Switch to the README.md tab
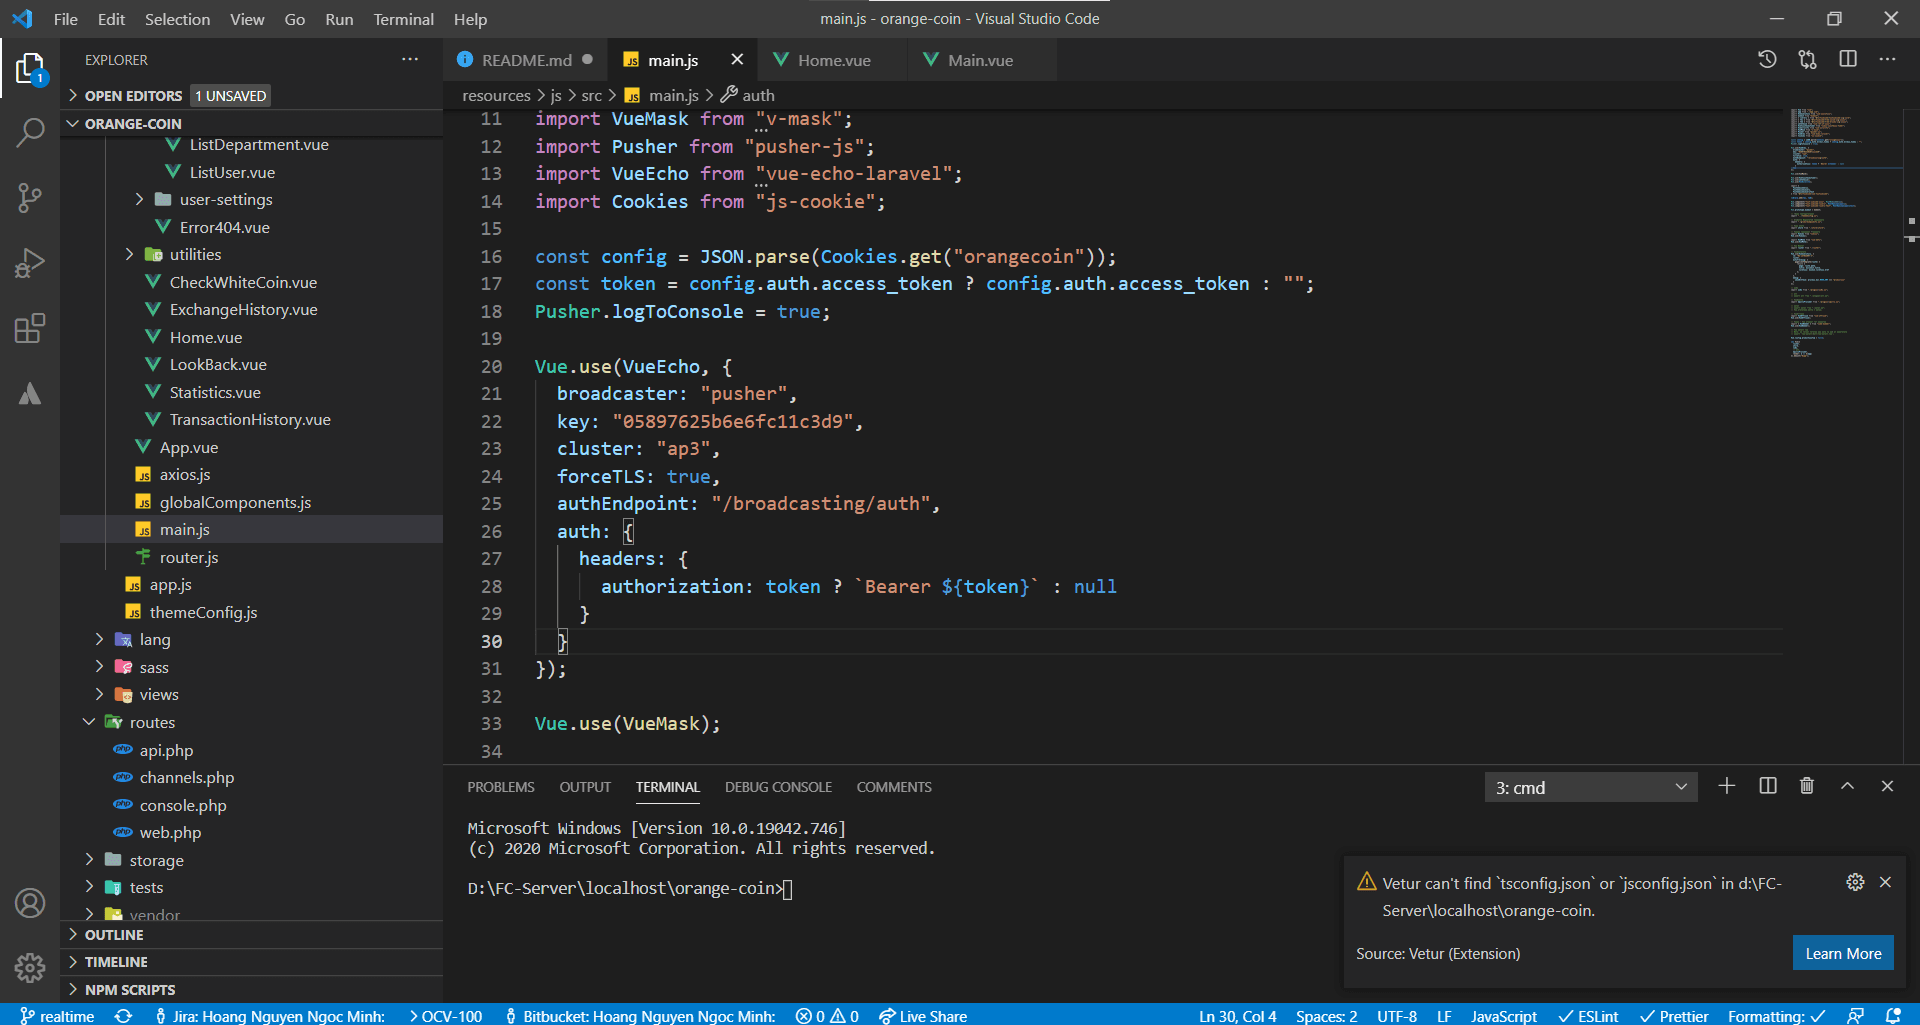Screen dimensions: 1920x1025 [x=526, y=60]
